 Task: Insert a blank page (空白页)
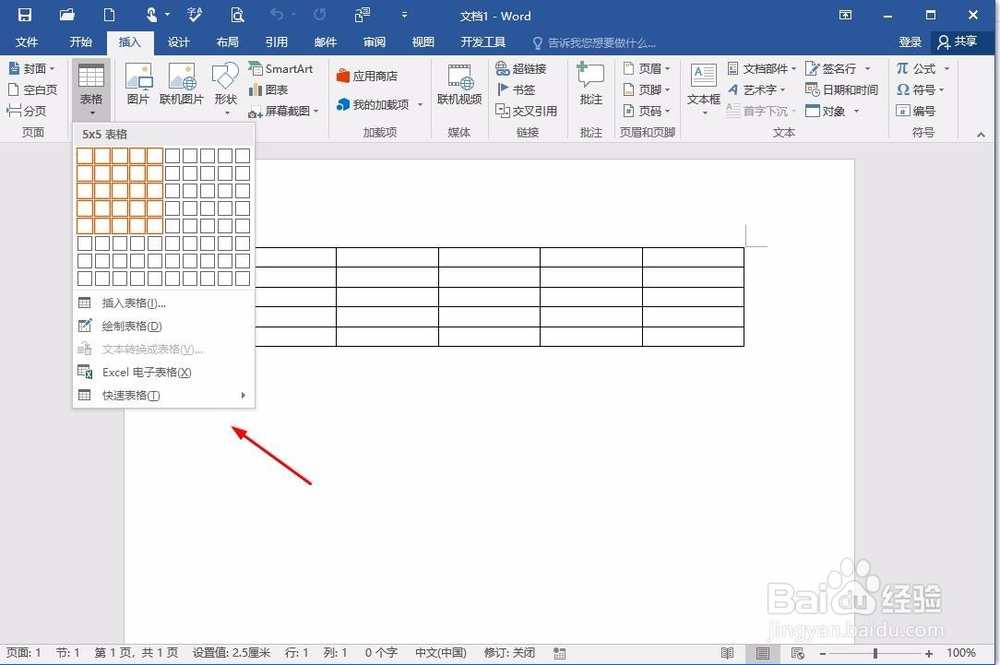[33, 89]
